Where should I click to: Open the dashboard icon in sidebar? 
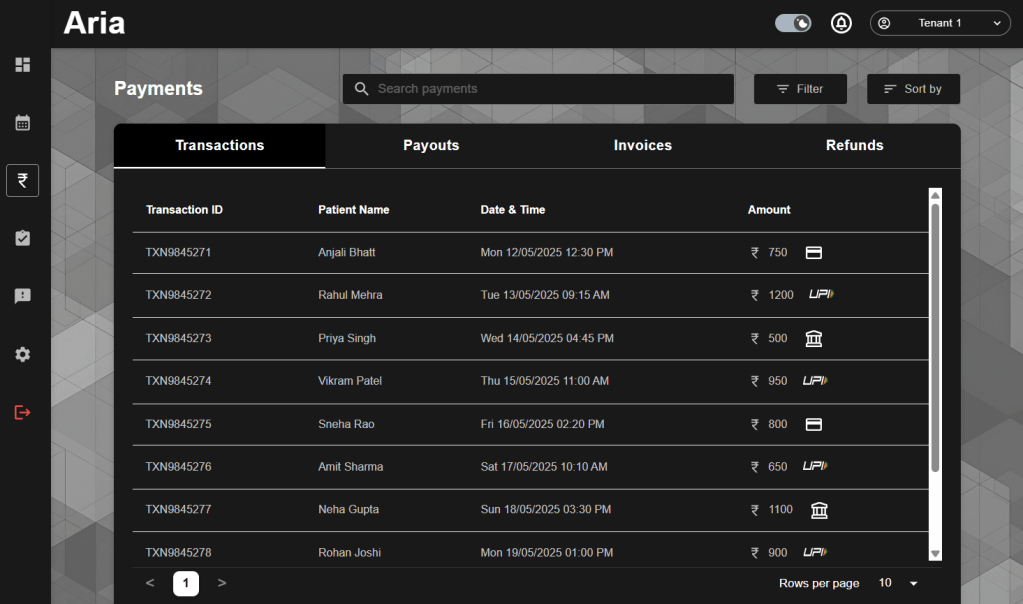point(22,65)
